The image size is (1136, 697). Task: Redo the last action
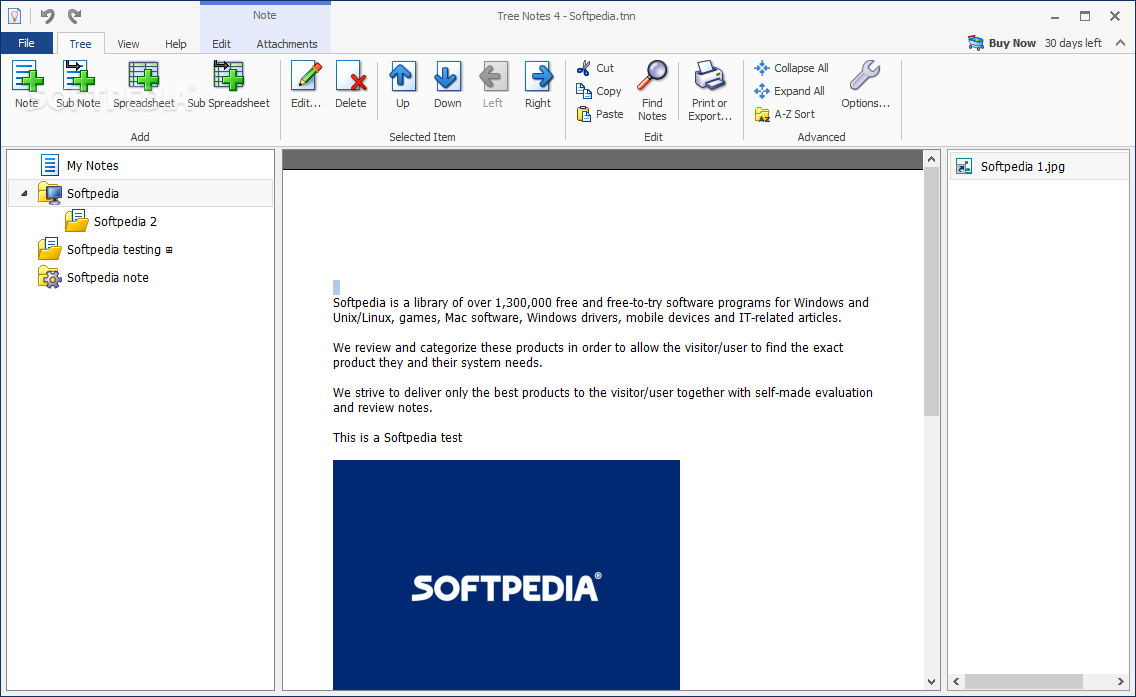pos(75,15)
